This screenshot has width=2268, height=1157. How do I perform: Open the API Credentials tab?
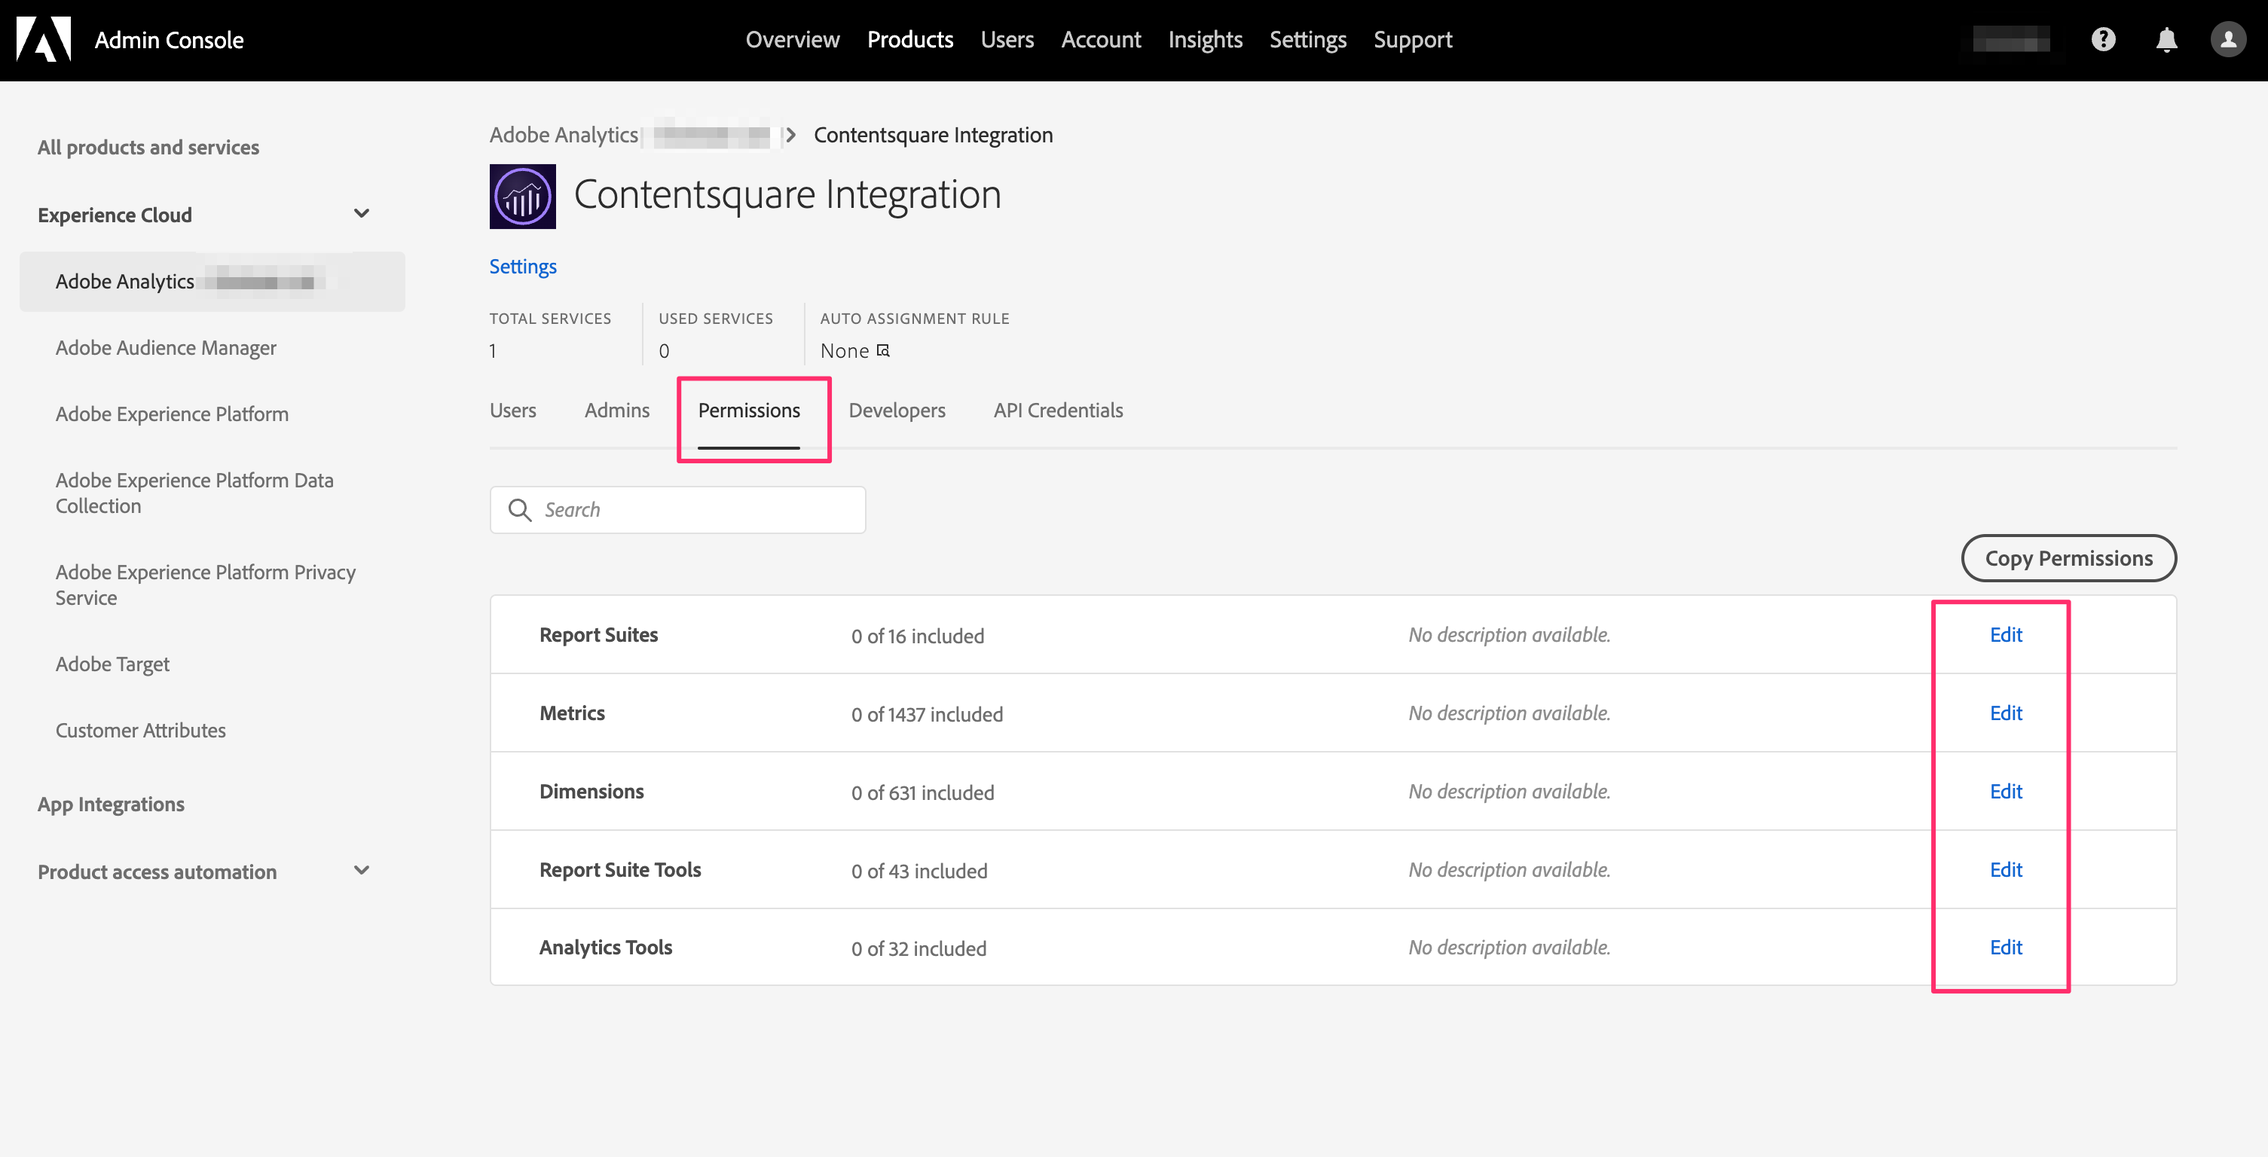(x=1058, y=410)
